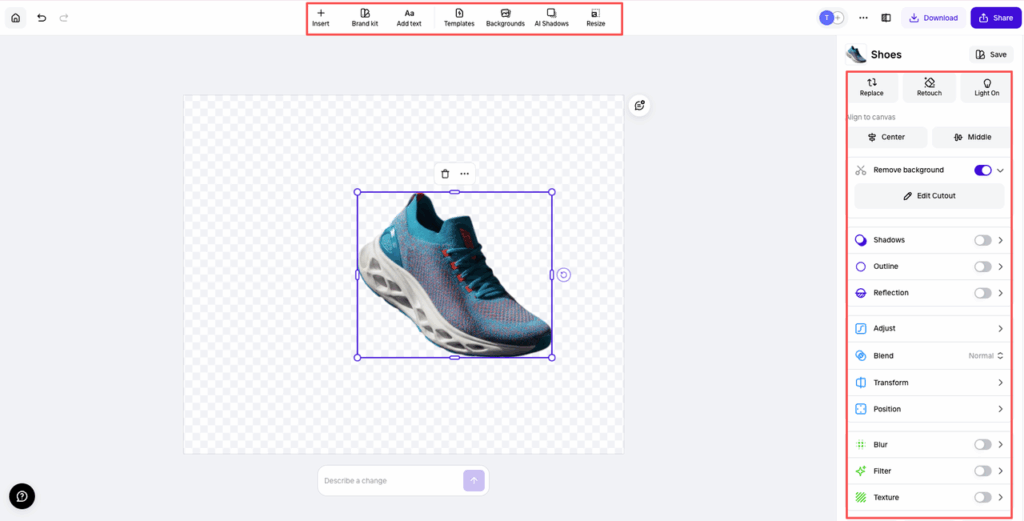The width and height of the screenshot is (1024, 521).
Task: Click the Outline circle icon
Action: (x=861, y=266)
